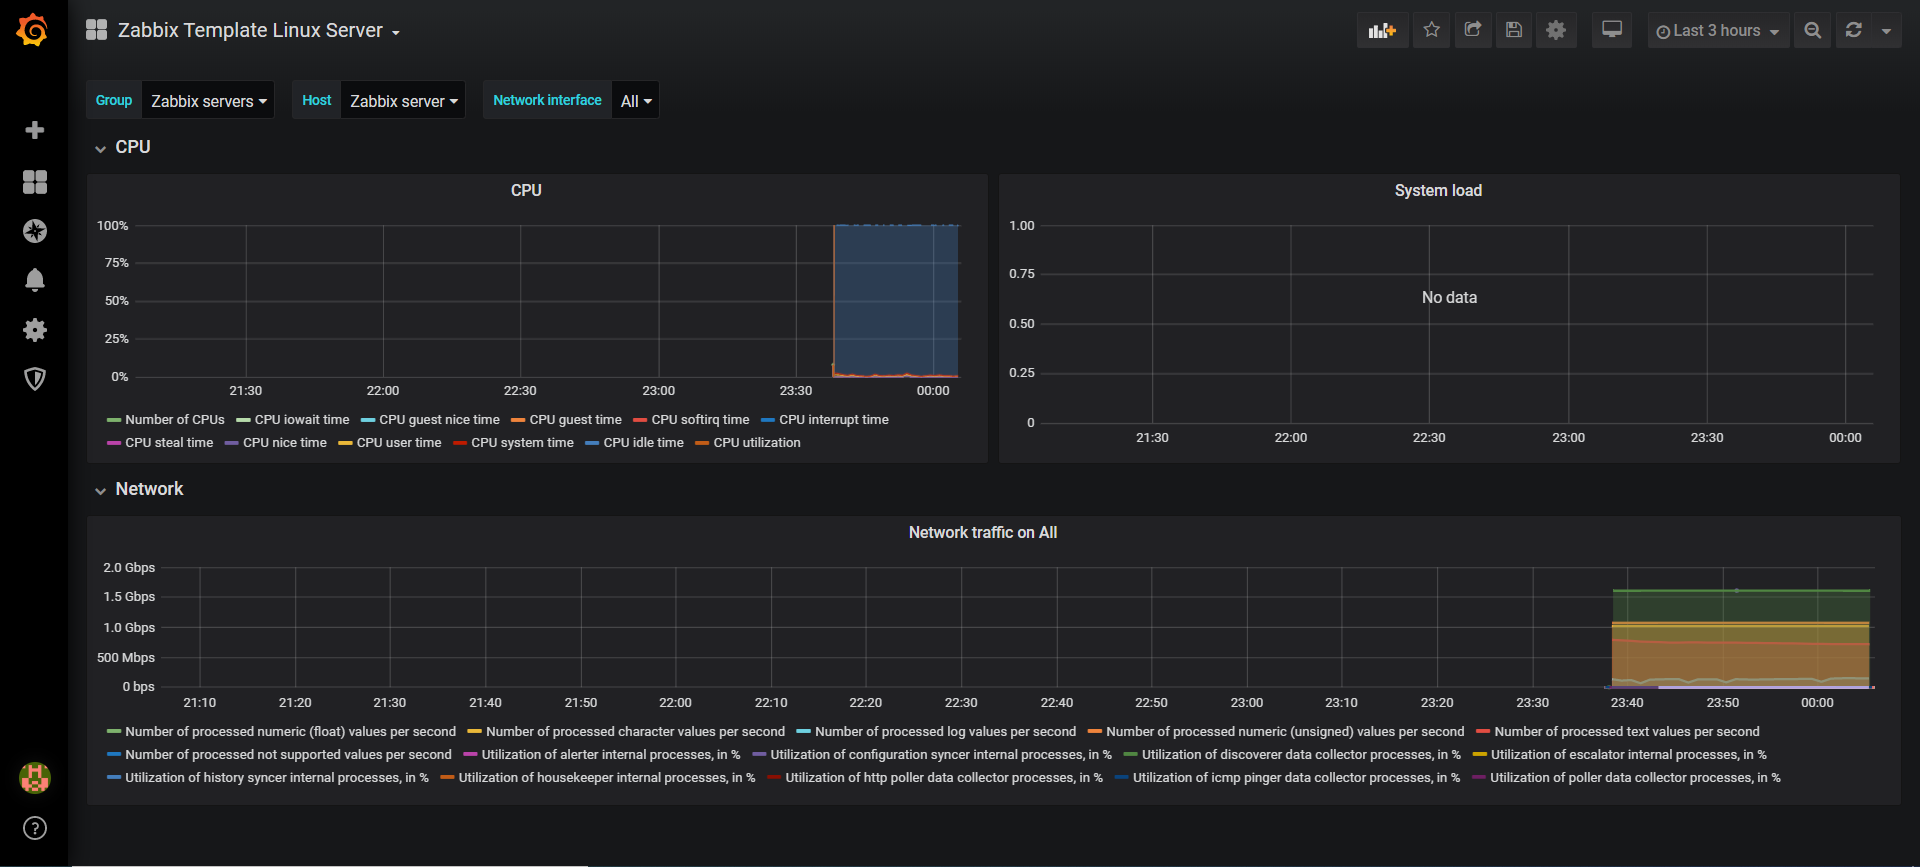This screenshot has height=867, width=1920.
Task: Toggle CPU guest time legend series
Action: pos(575,419)
